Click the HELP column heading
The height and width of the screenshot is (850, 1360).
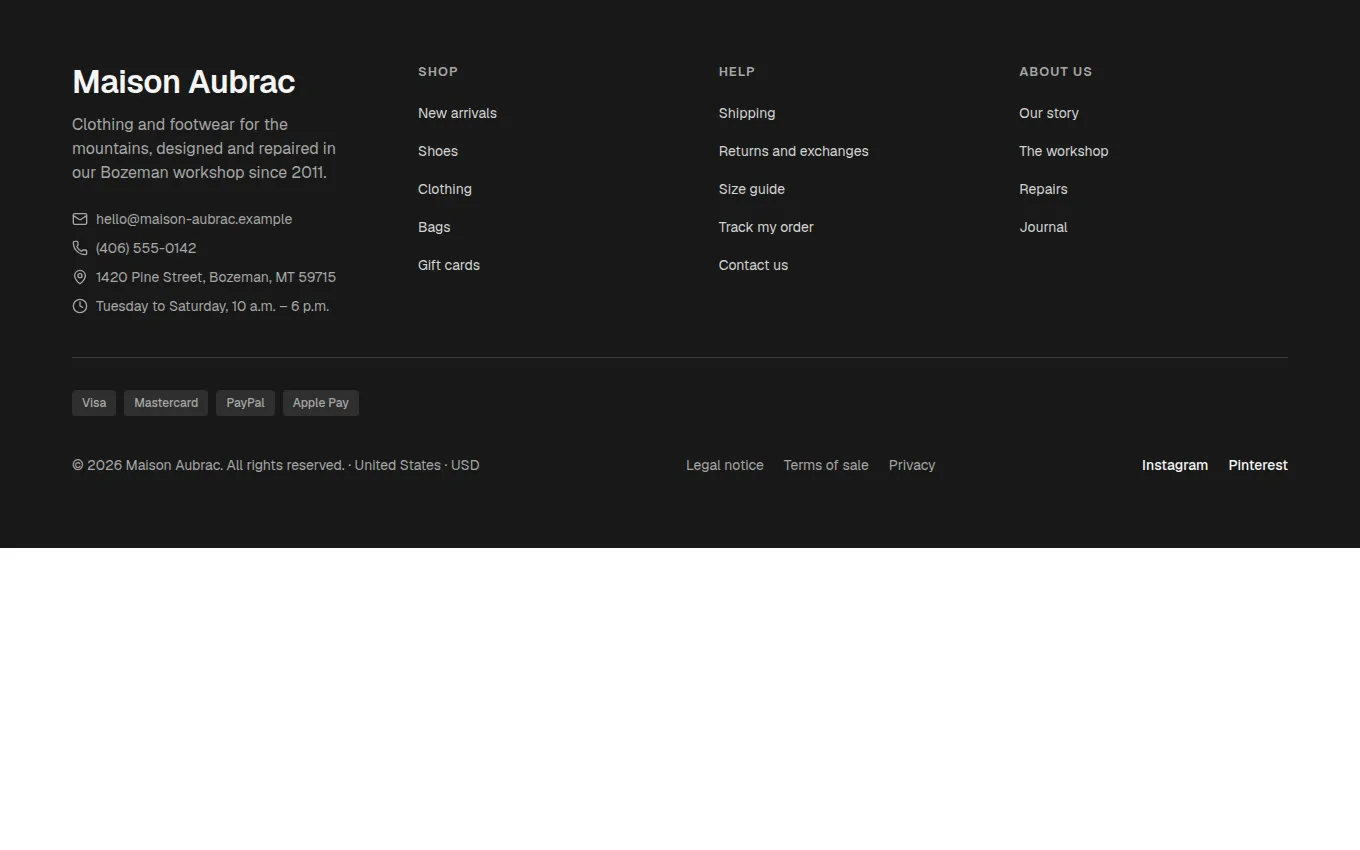pos(737,72)
